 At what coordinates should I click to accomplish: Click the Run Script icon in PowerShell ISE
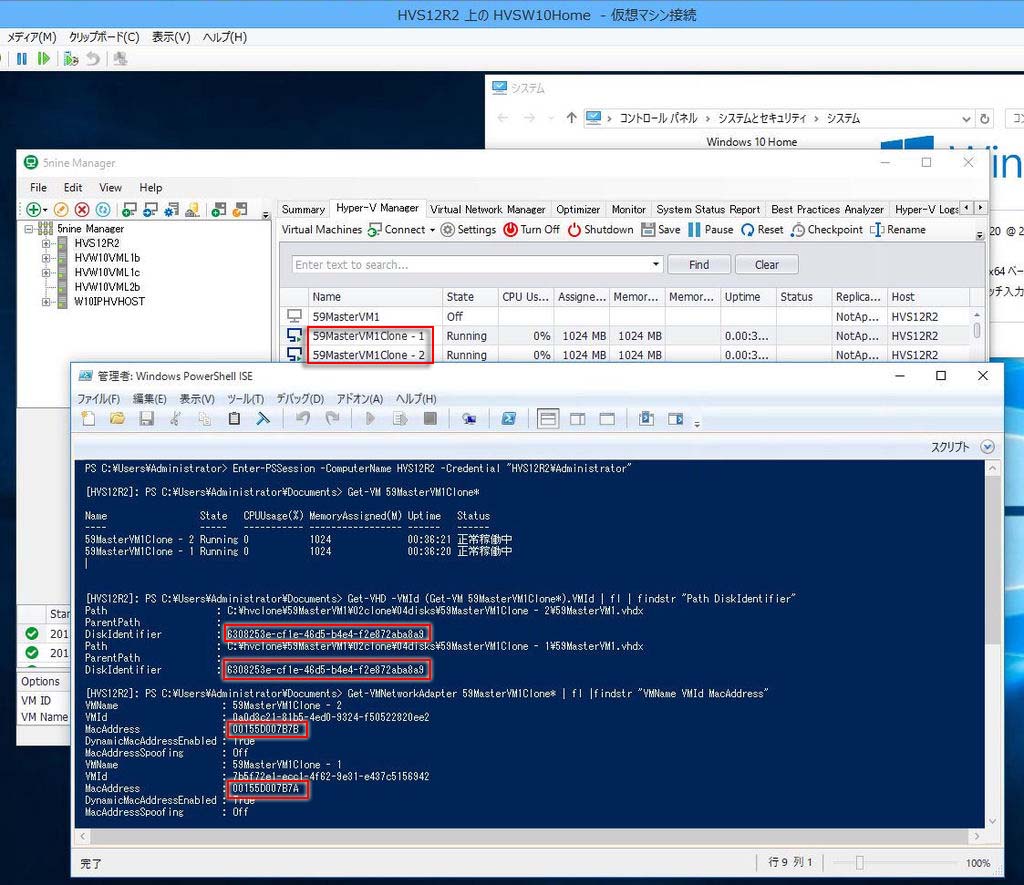point(370,419)
